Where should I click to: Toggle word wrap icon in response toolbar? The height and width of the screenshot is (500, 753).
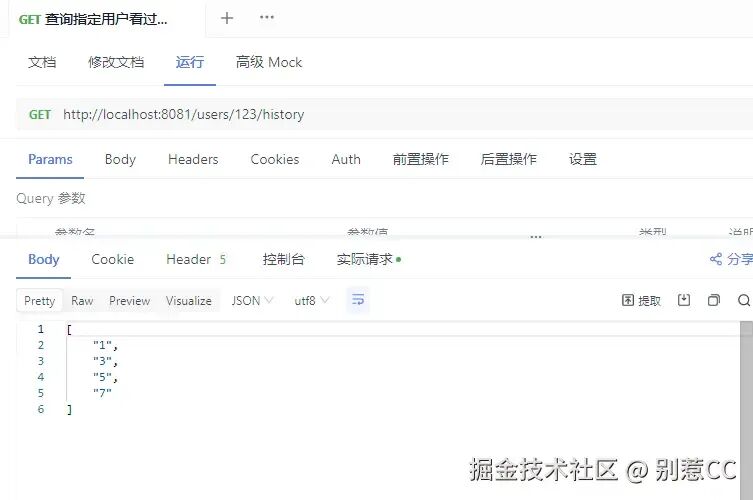click(358, 300)
